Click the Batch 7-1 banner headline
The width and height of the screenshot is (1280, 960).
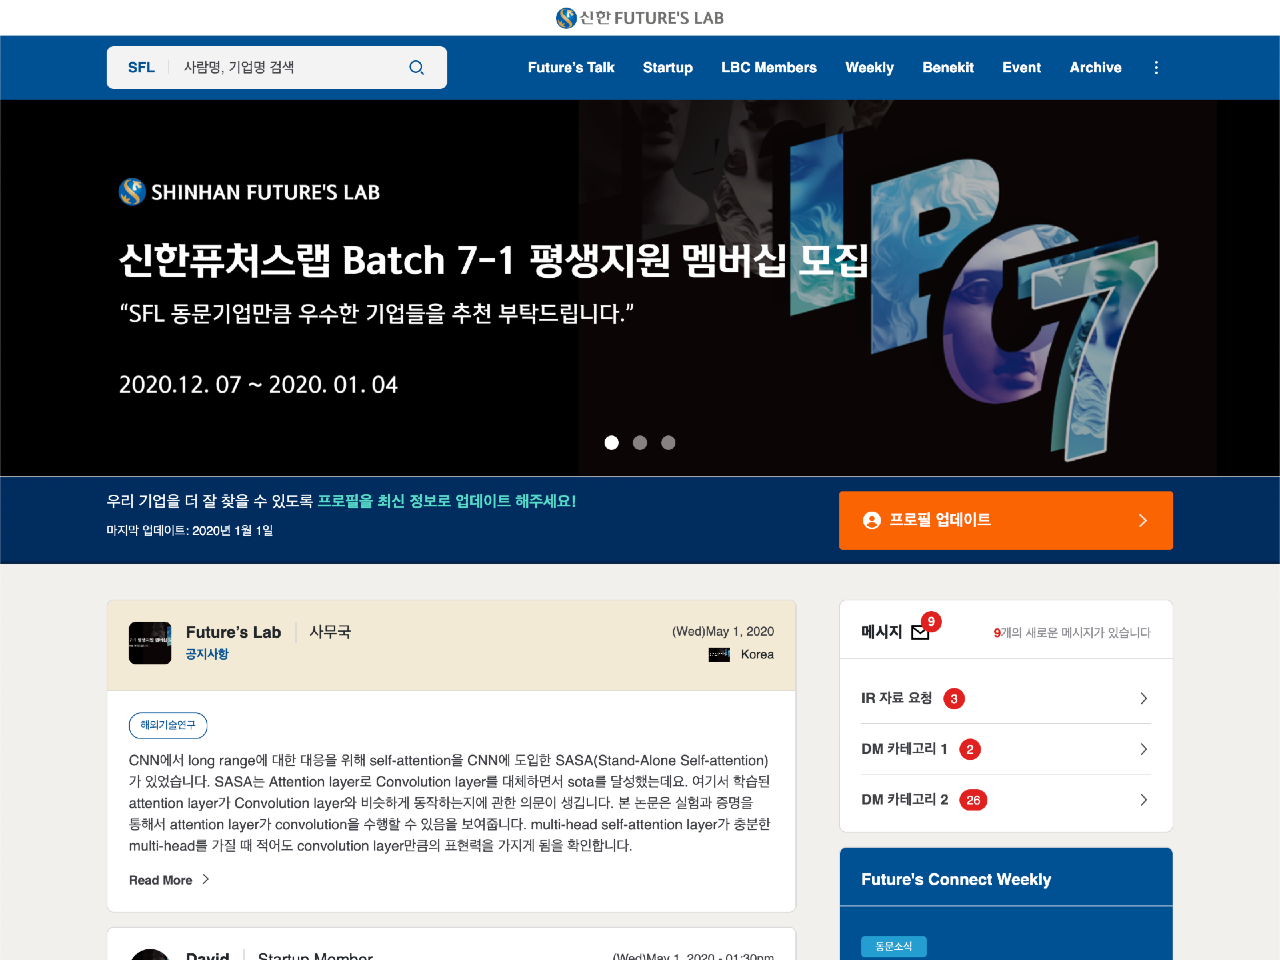click(x=494, y=261)
